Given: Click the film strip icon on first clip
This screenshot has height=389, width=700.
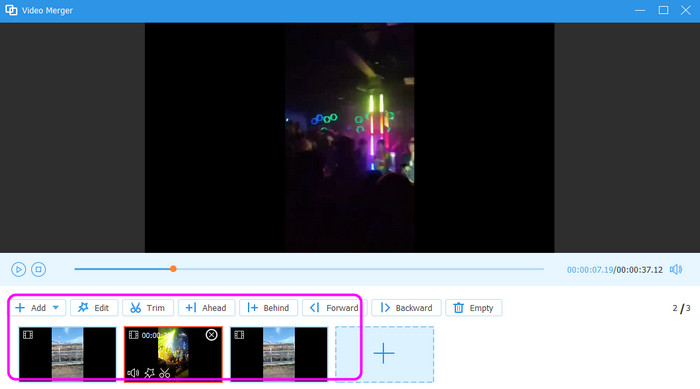Looking at the screenshot, I should (x=28, y=335).
